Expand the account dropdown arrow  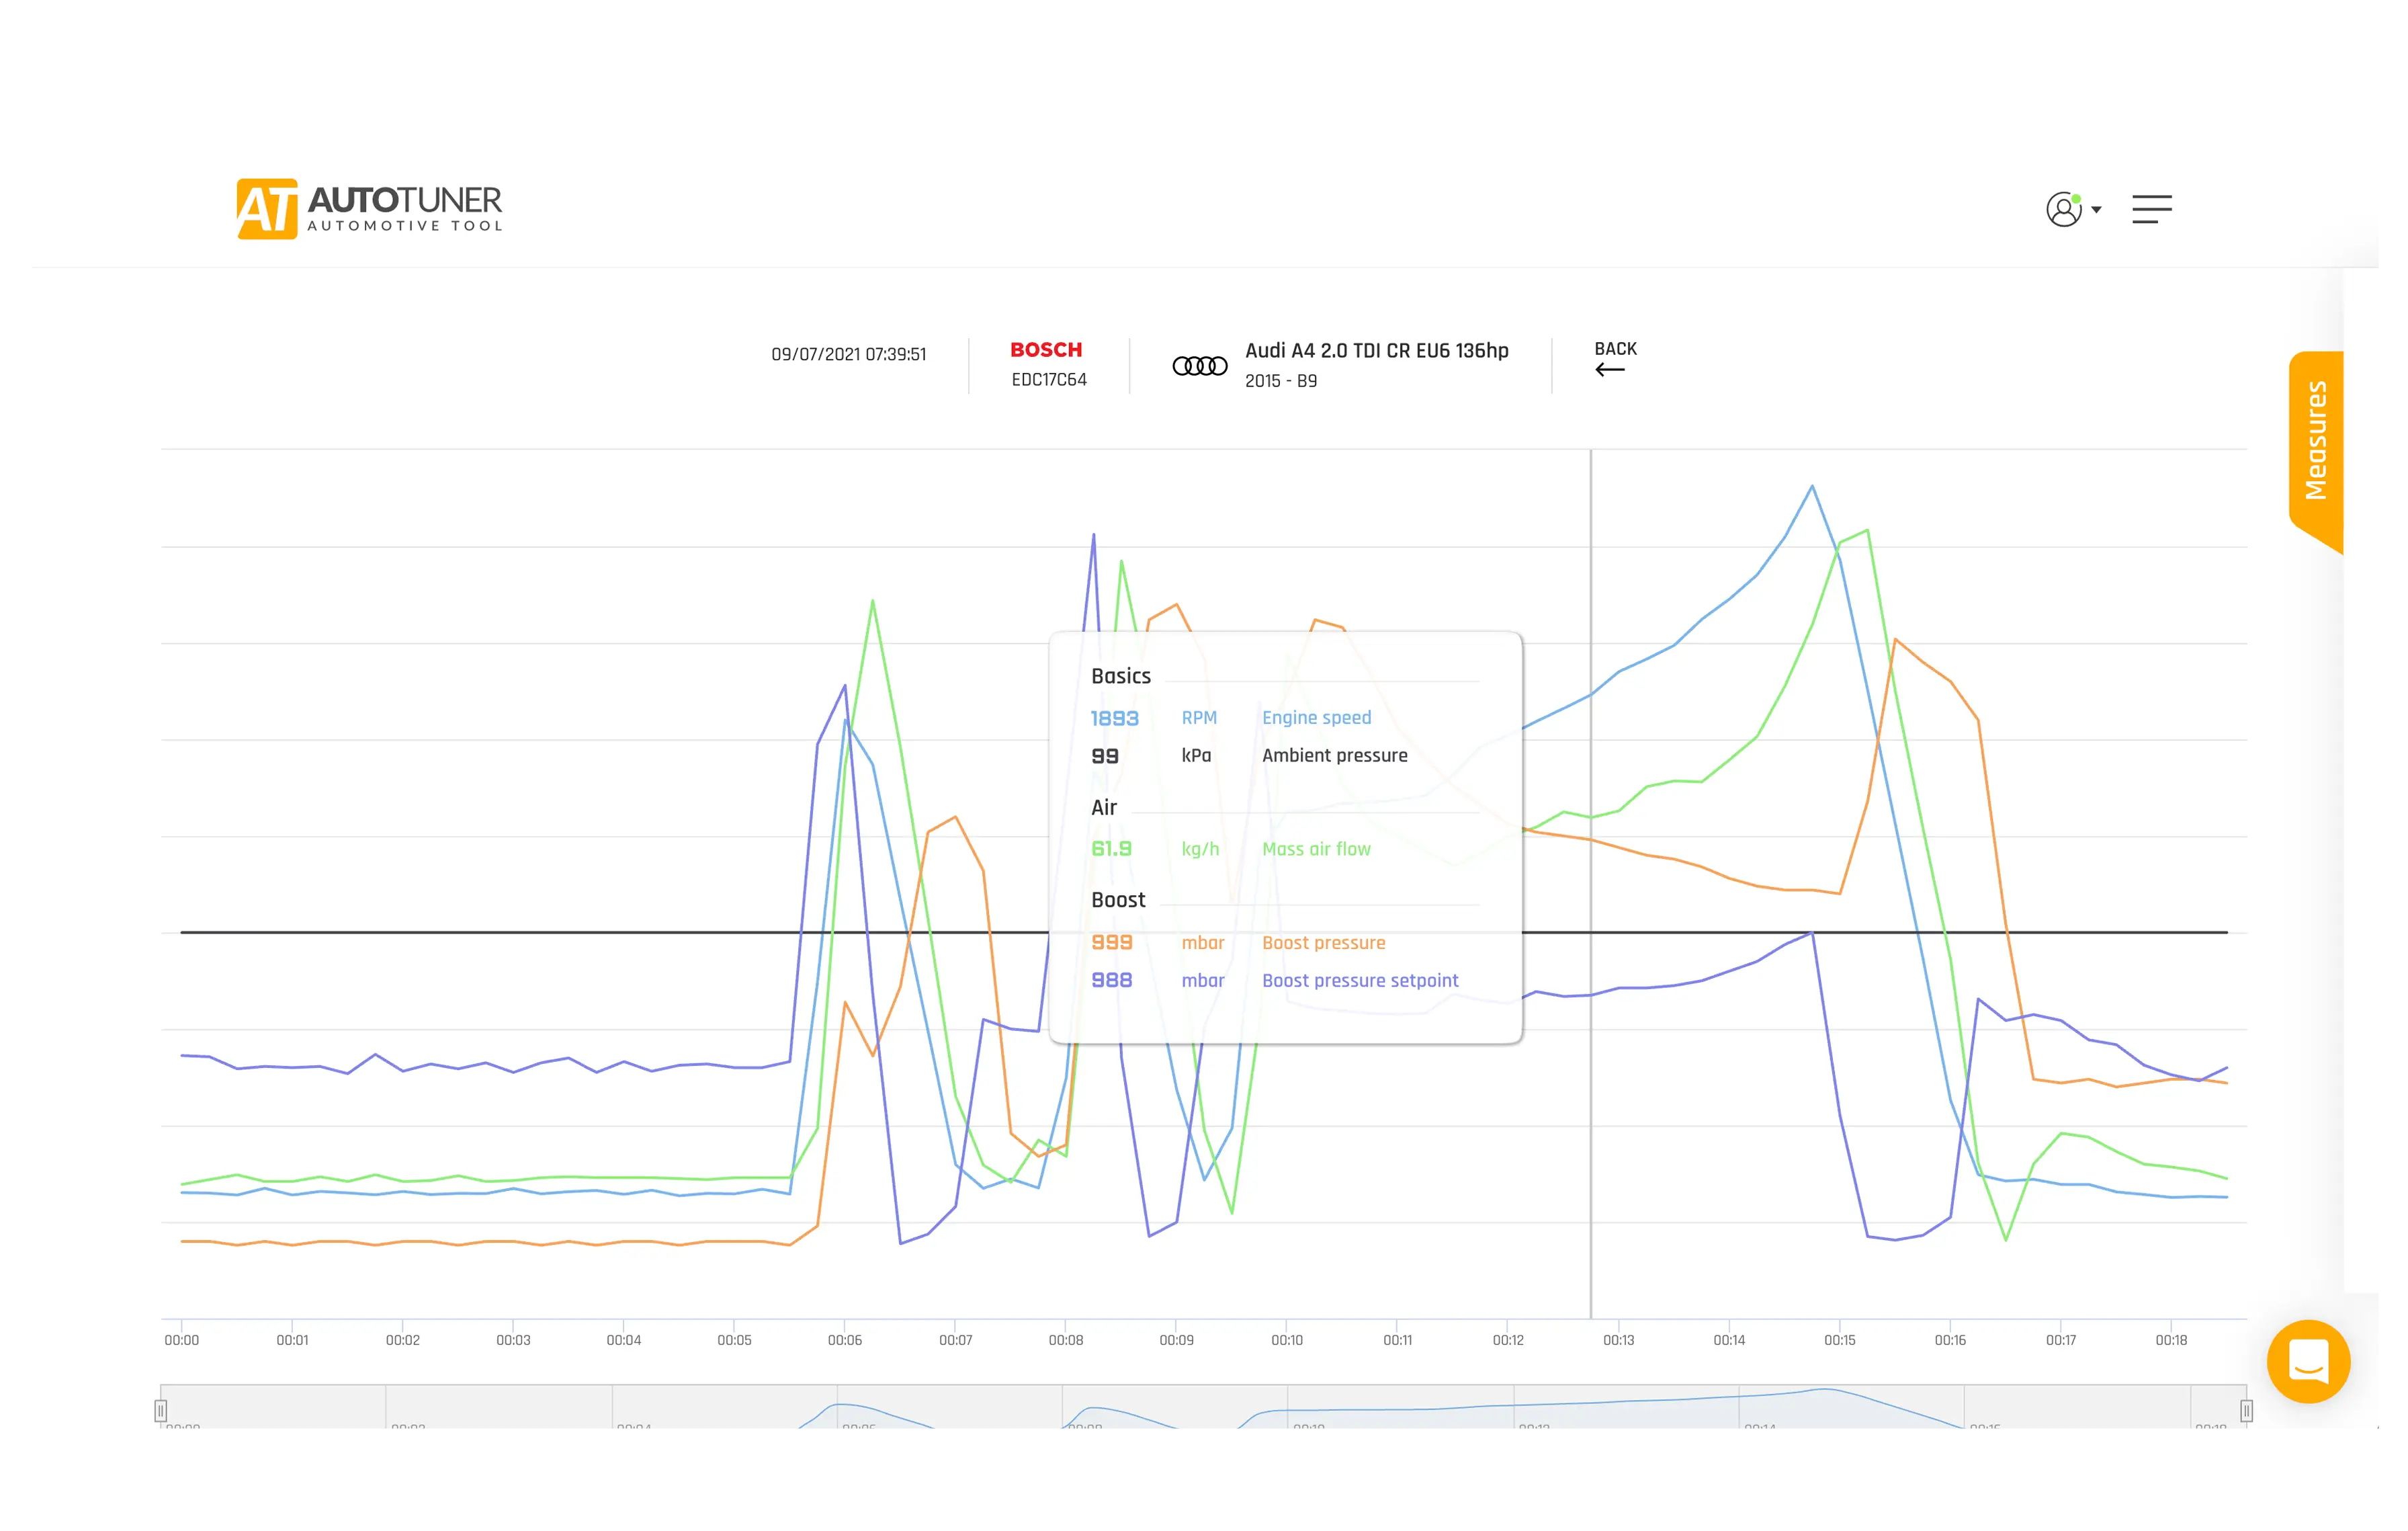point(2096,210)
